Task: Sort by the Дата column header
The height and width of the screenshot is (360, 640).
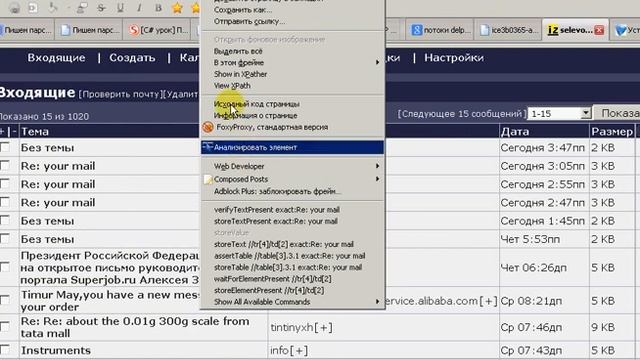Action: [515, 131]
